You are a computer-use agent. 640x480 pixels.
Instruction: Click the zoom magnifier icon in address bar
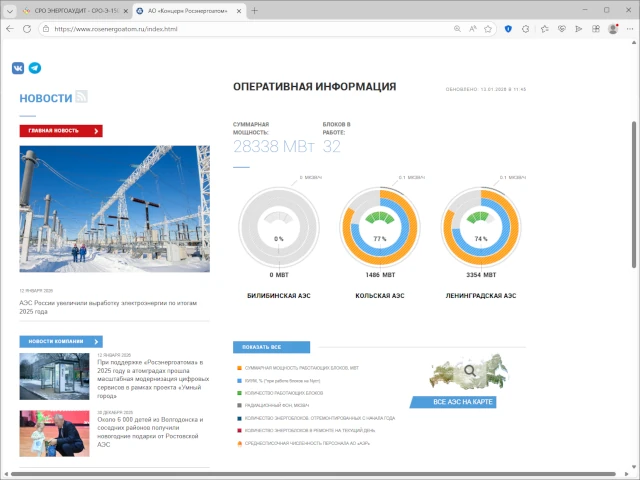point(457,29)
